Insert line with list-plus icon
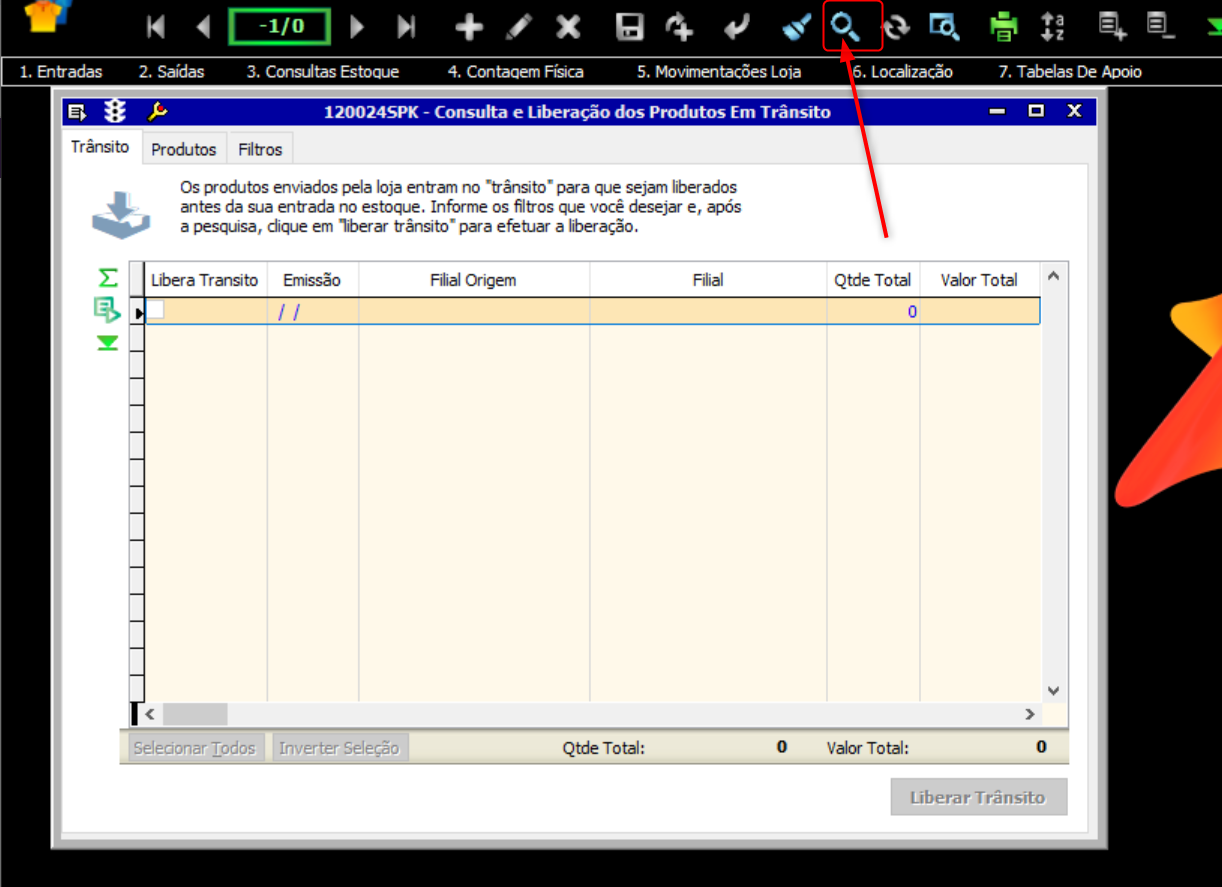This screenshot has height=887, width=1222. 1113,25
